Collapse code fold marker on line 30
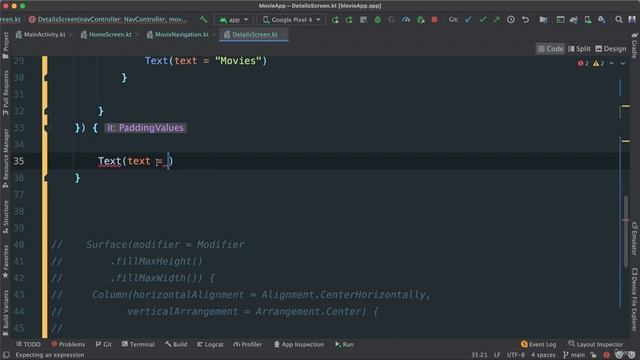The image size is (640, 360). 46,78
